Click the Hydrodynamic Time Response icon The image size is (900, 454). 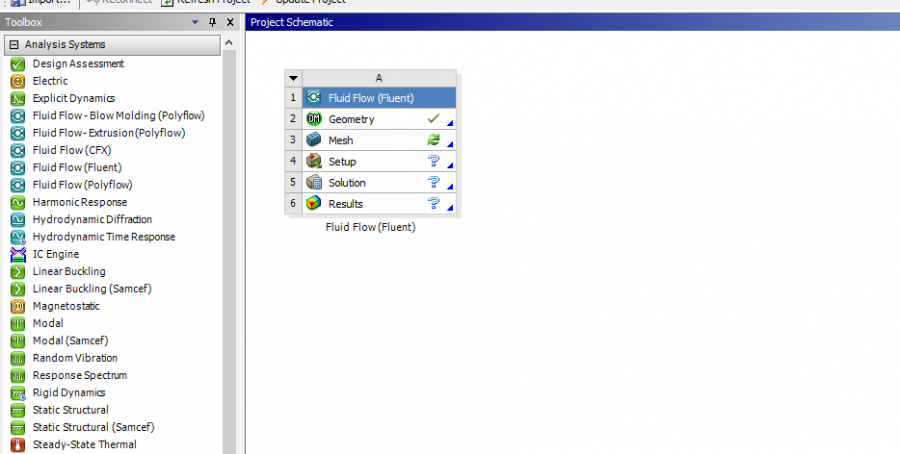click(18, 237)
